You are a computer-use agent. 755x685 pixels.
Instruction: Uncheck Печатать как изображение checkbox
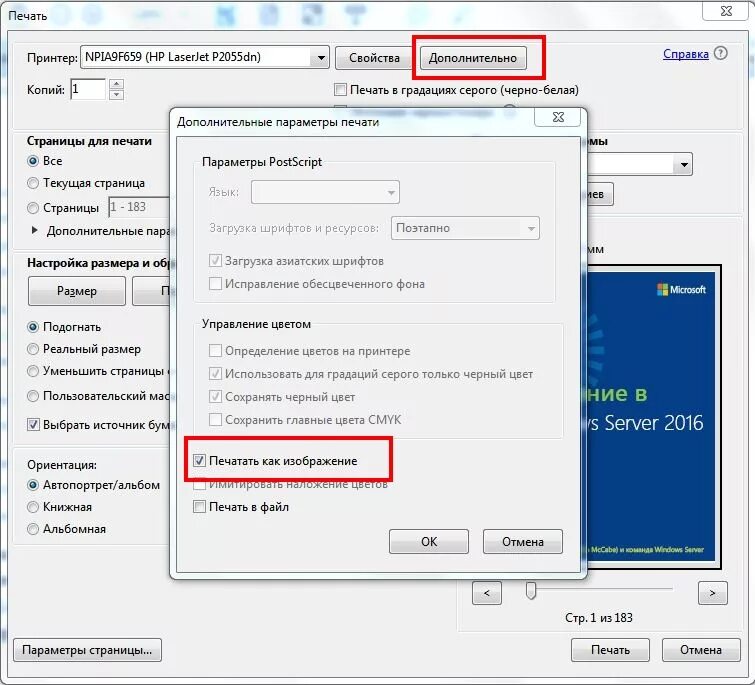point(199,461)
